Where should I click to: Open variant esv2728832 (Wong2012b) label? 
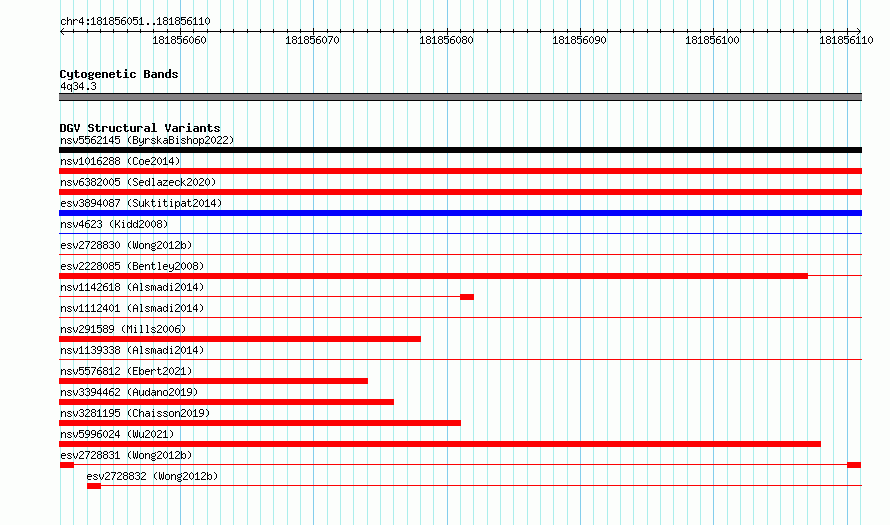point(152,476)
